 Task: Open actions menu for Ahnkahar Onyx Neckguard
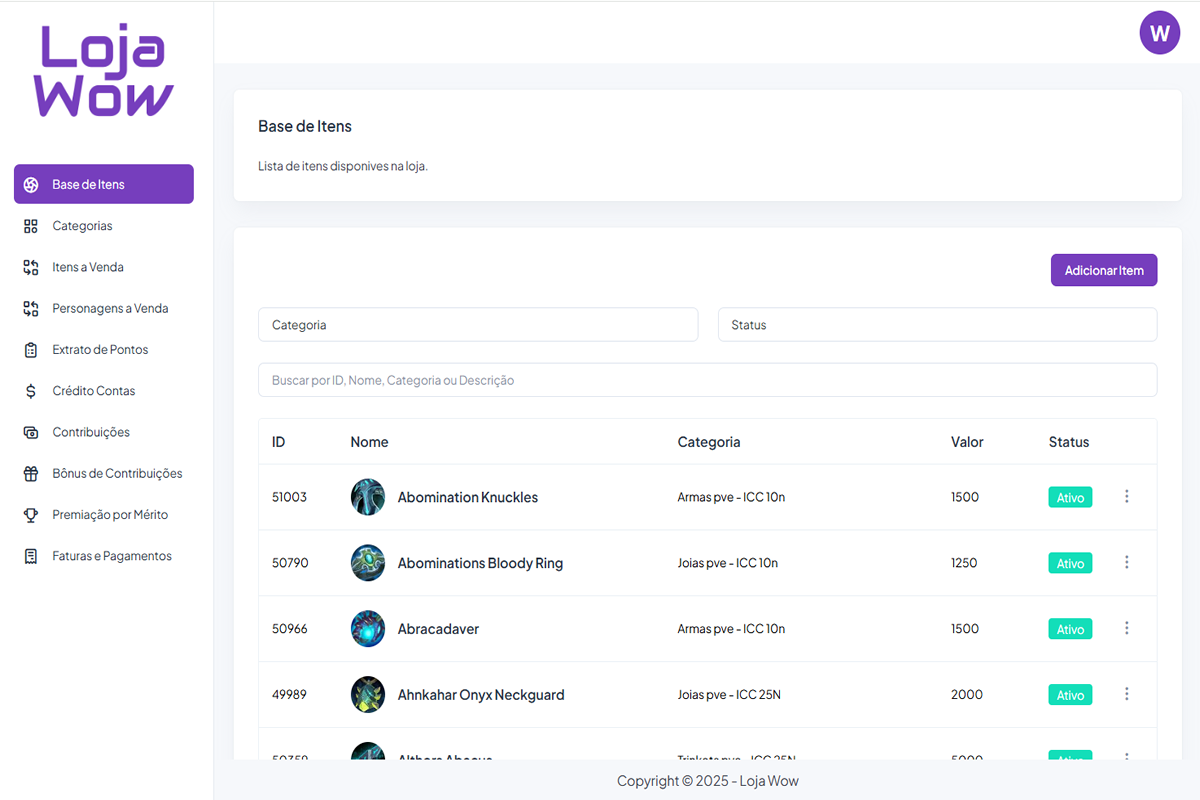click(1127, 694)
